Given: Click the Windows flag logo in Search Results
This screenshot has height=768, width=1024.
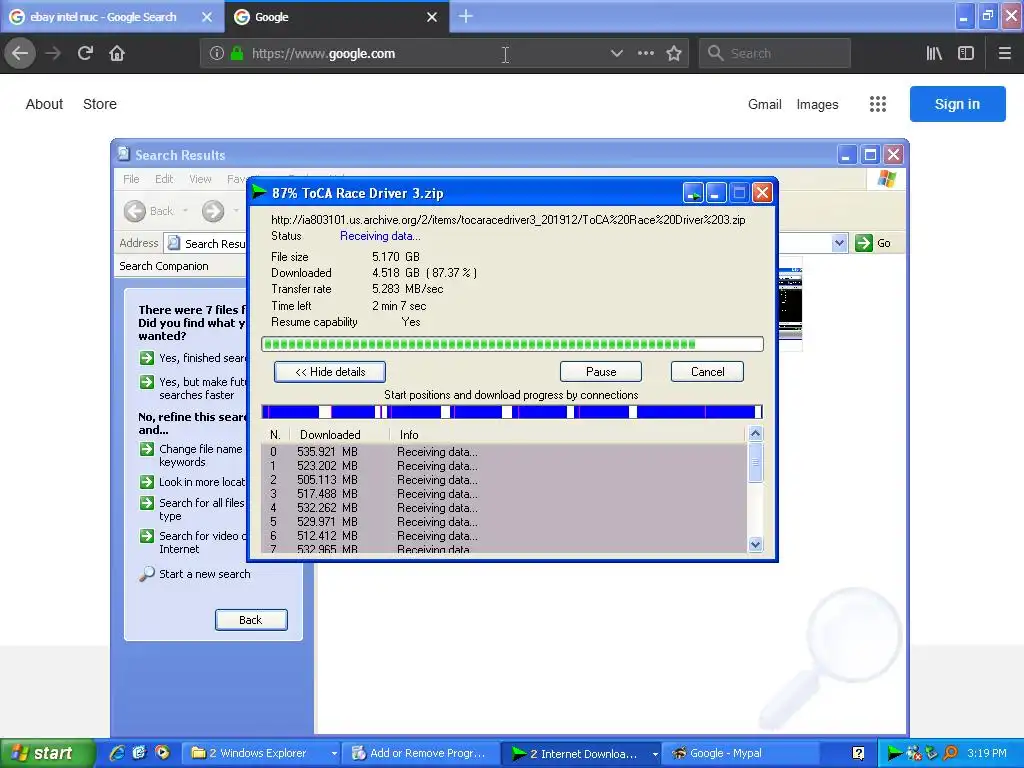Looking at the screenshot, I should (886, 178).
